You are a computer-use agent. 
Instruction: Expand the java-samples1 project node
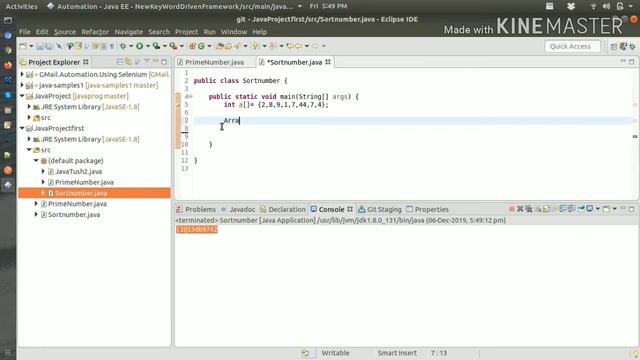22,85
